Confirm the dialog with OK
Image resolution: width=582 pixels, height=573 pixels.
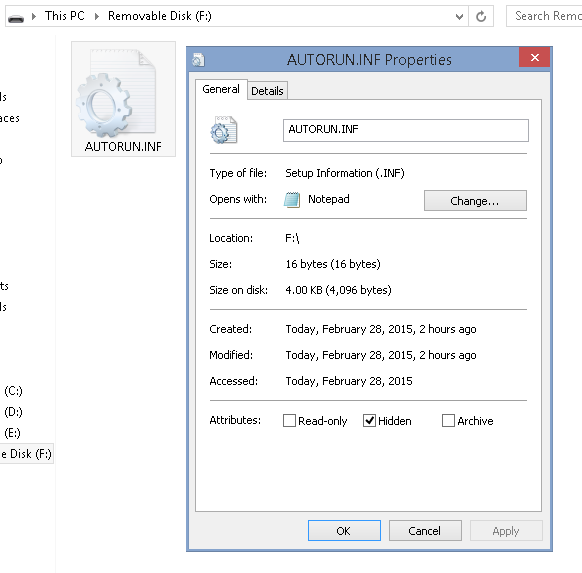click(x=344, y=531)
